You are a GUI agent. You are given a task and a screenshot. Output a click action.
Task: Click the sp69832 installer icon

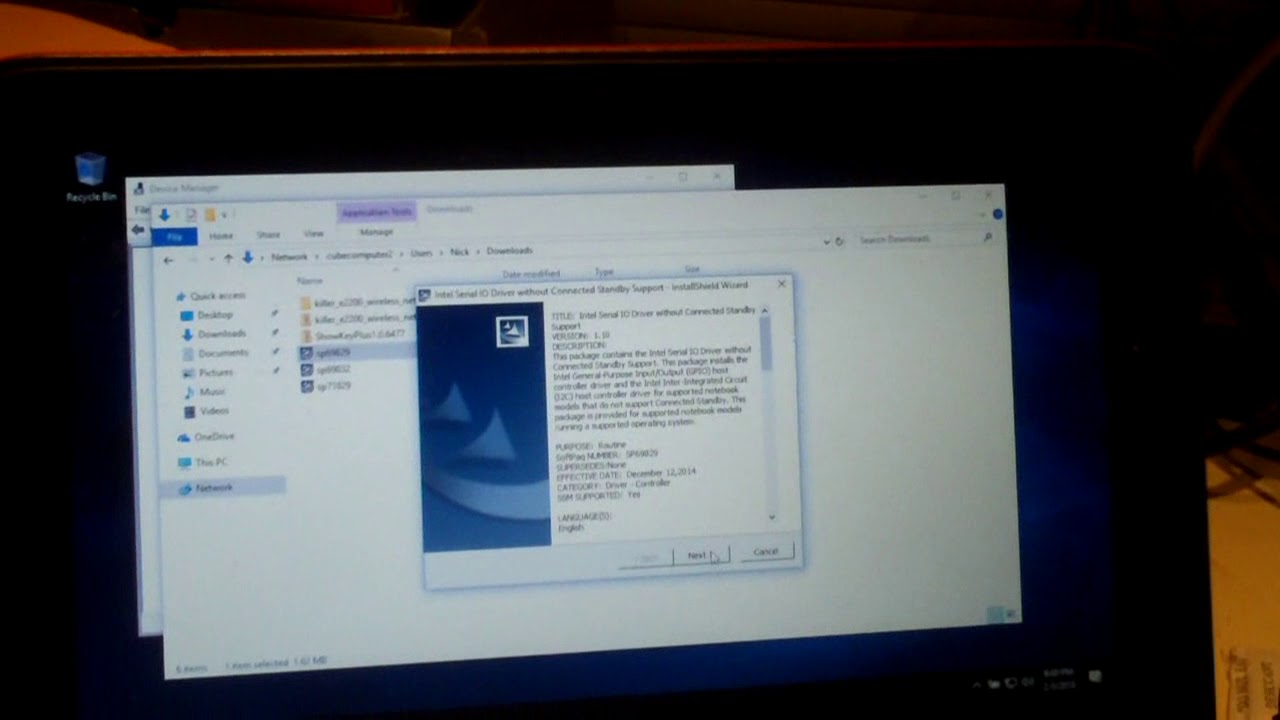pyautogui.click(x=307, y=370)
